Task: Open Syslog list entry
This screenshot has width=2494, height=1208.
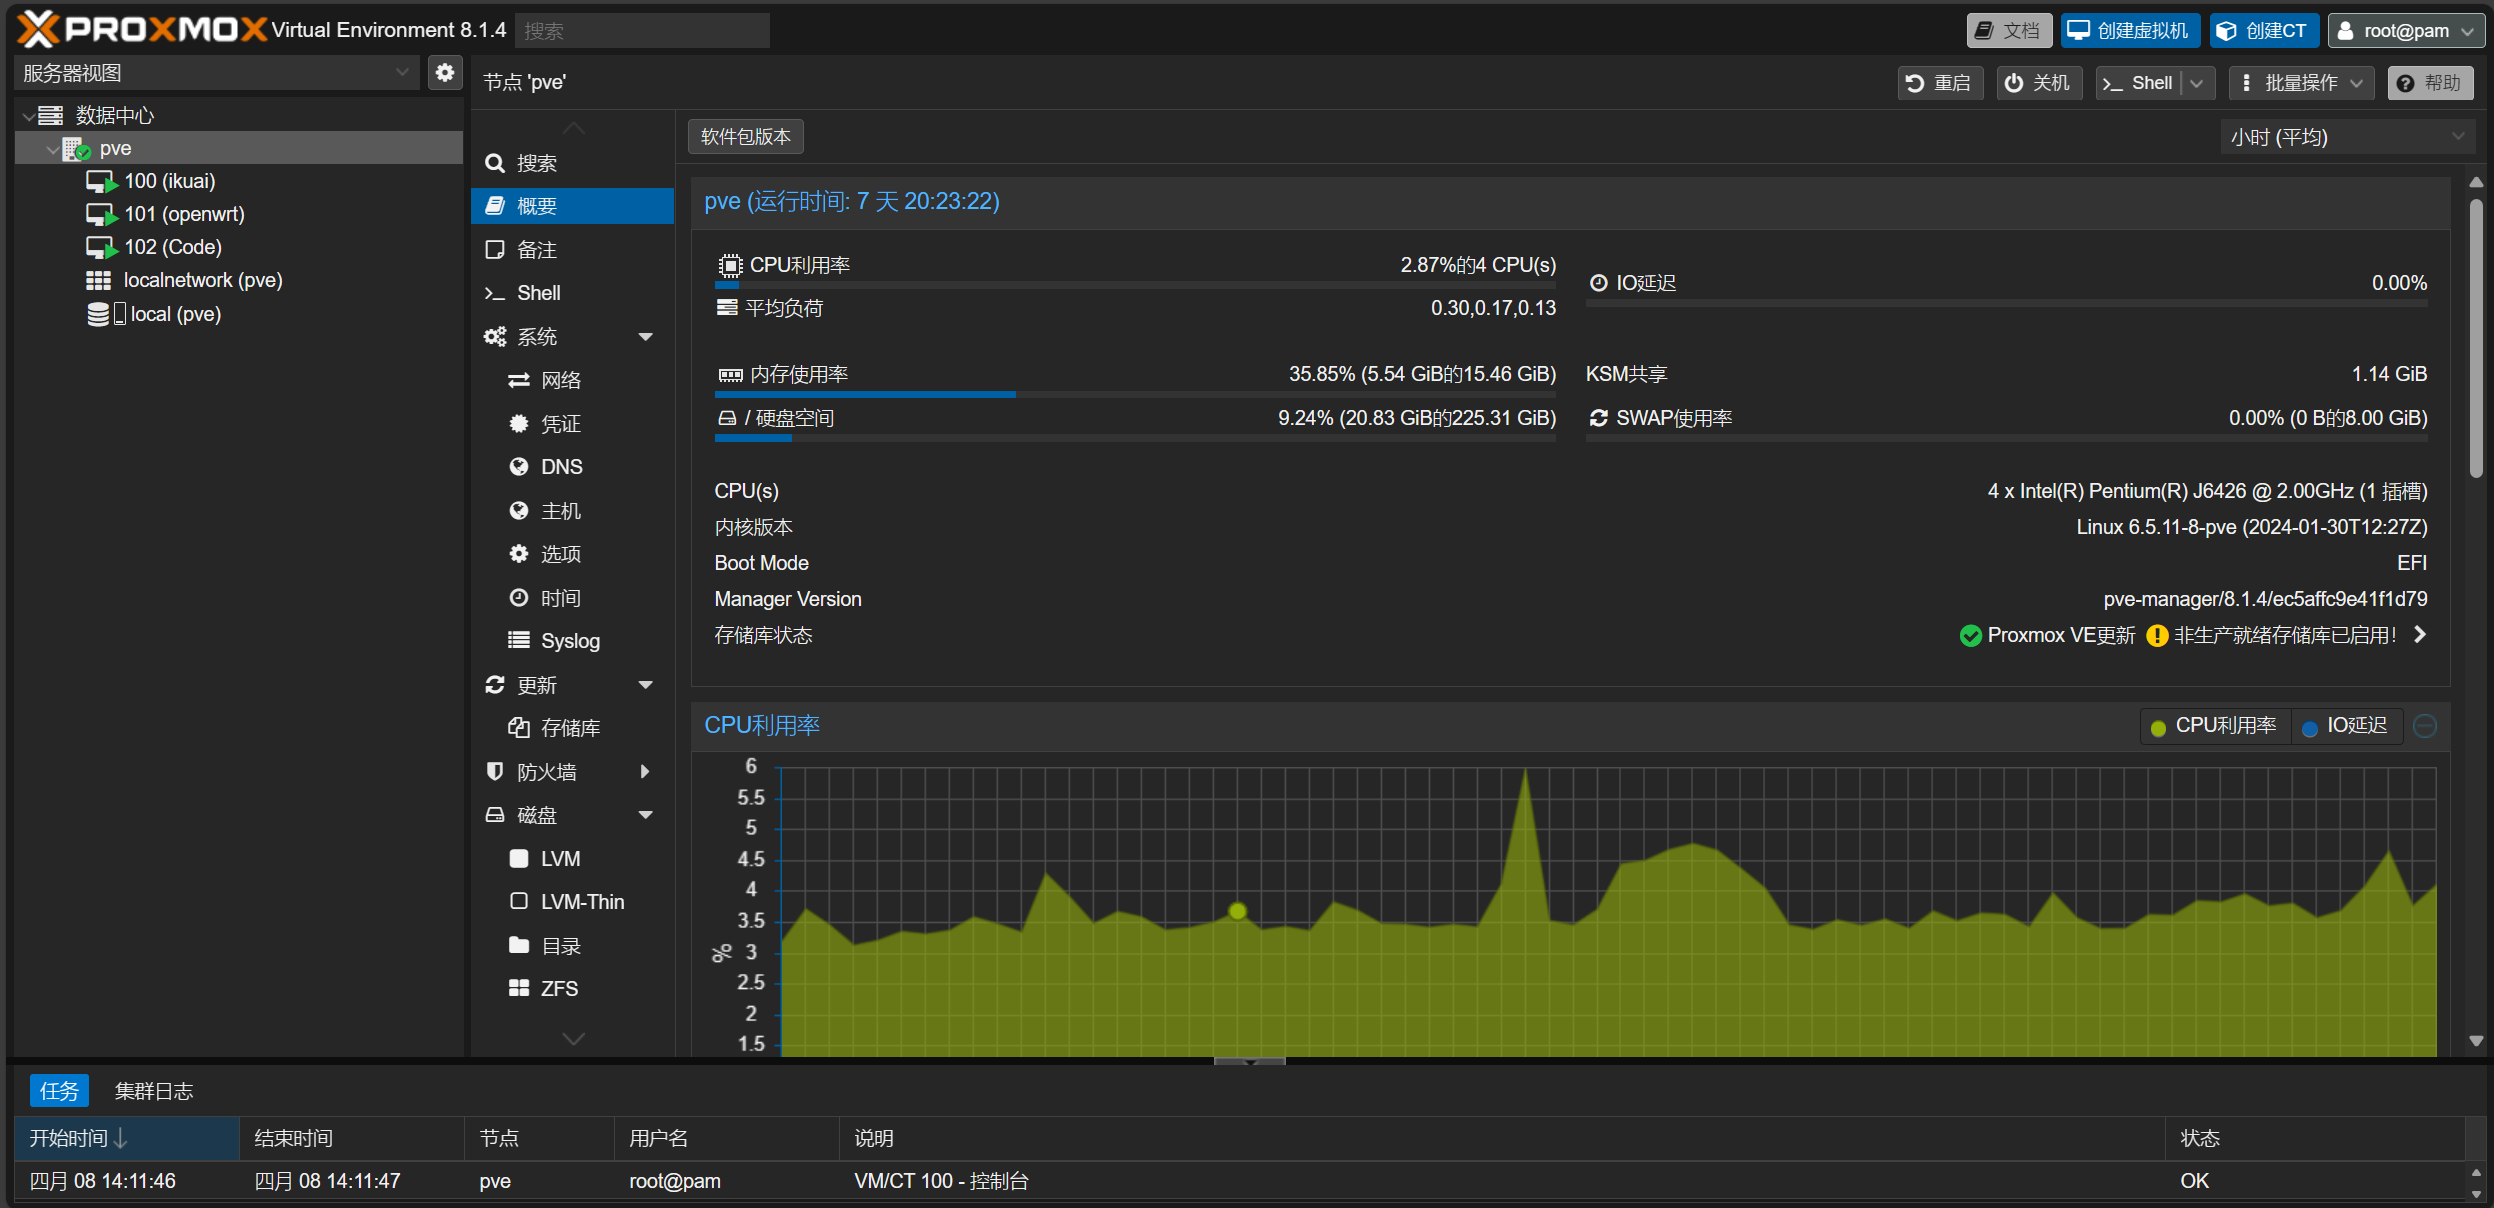Action: [569, 641]
